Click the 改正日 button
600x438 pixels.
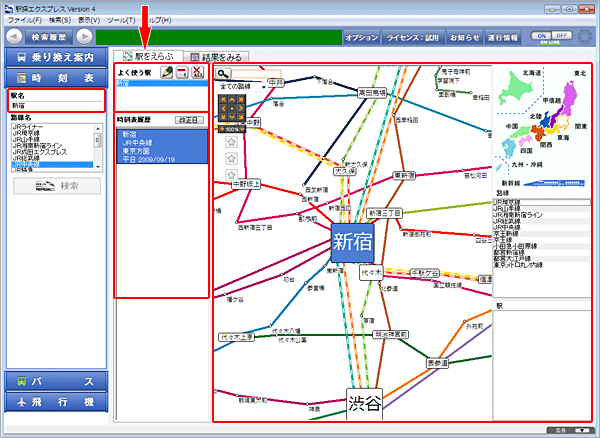point(188,119)
